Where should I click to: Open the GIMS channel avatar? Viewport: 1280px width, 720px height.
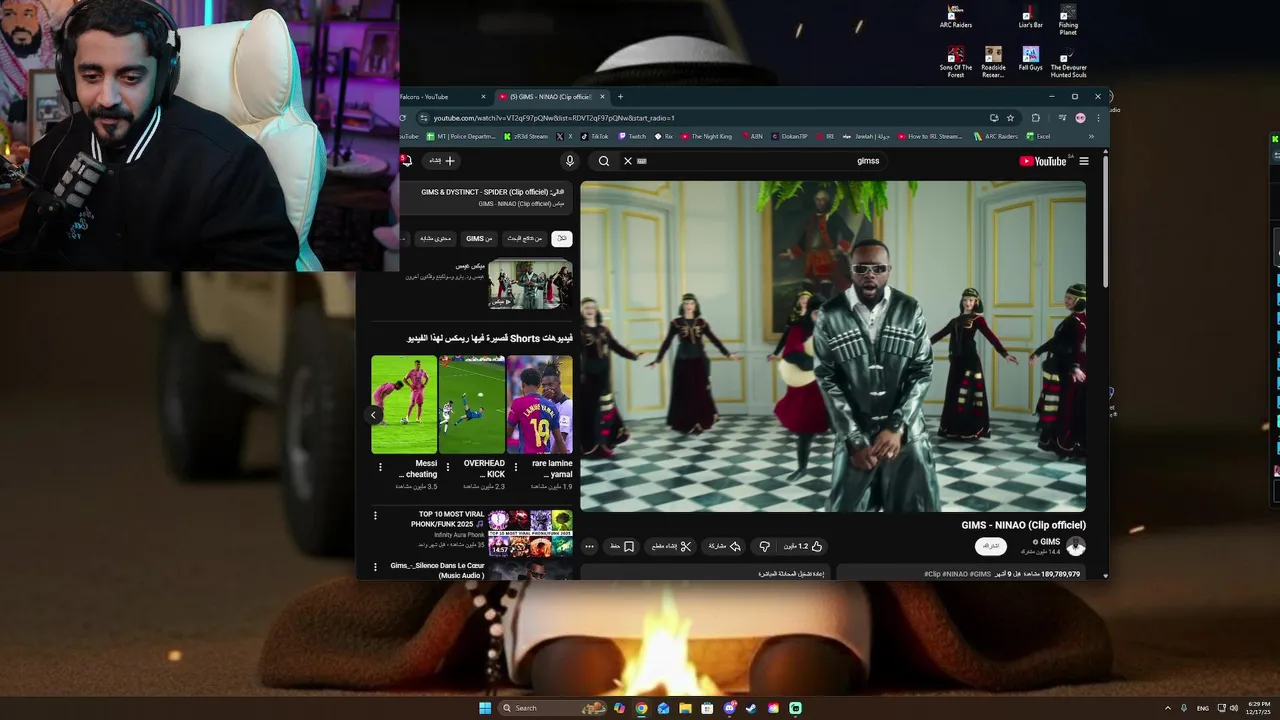pyautogui.click(x=1076, y=546)
